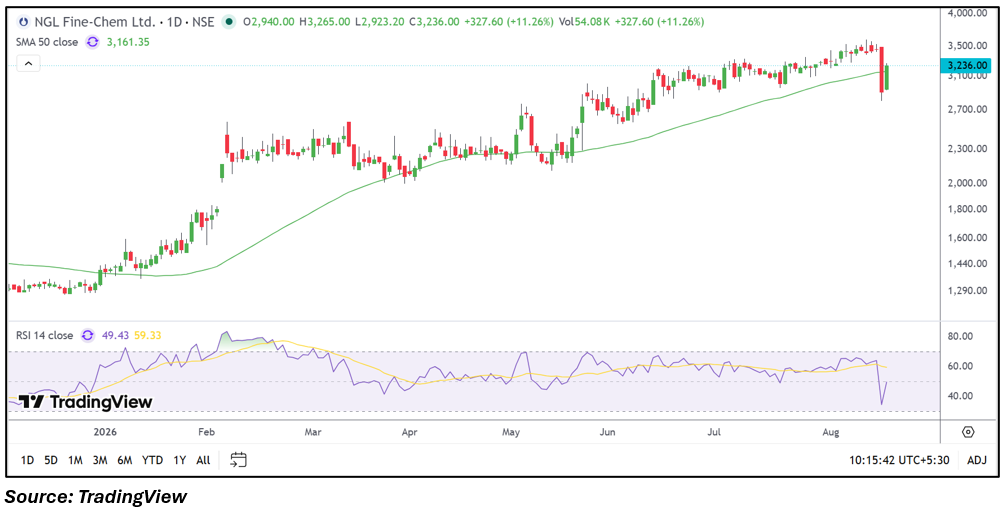Screen dimensions: 1006x511
Task: Click the 4,000.00 price axis label
Action: [x=967, y=13]
